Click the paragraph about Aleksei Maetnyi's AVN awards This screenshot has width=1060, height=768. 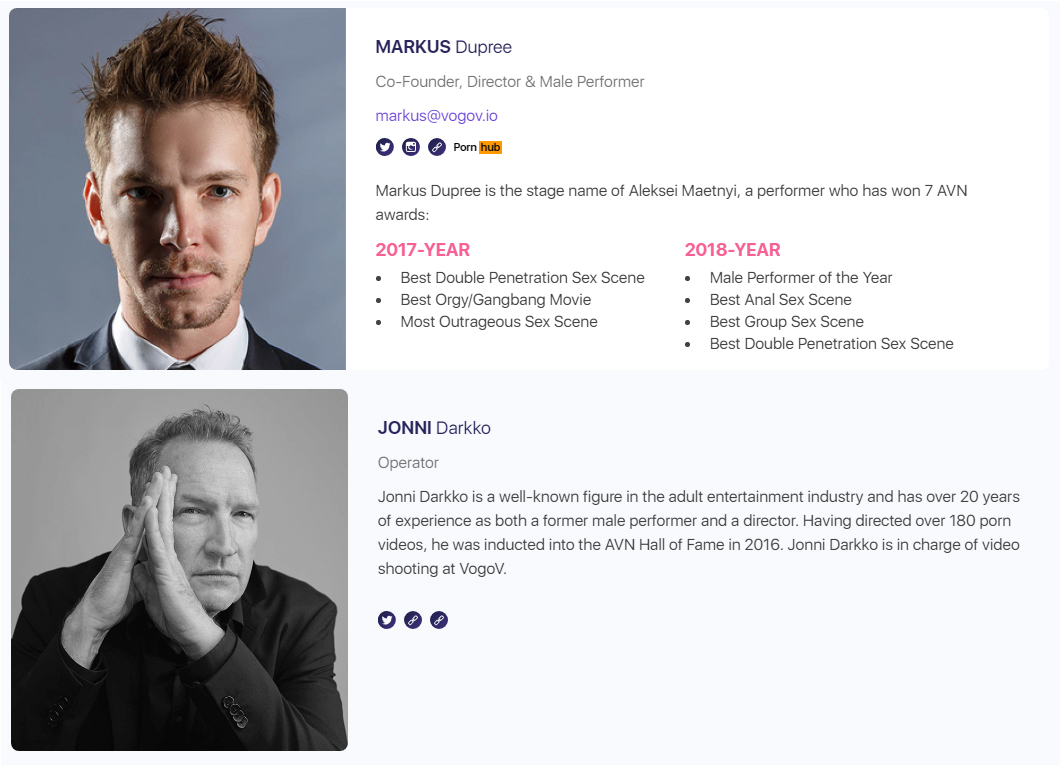671,203
